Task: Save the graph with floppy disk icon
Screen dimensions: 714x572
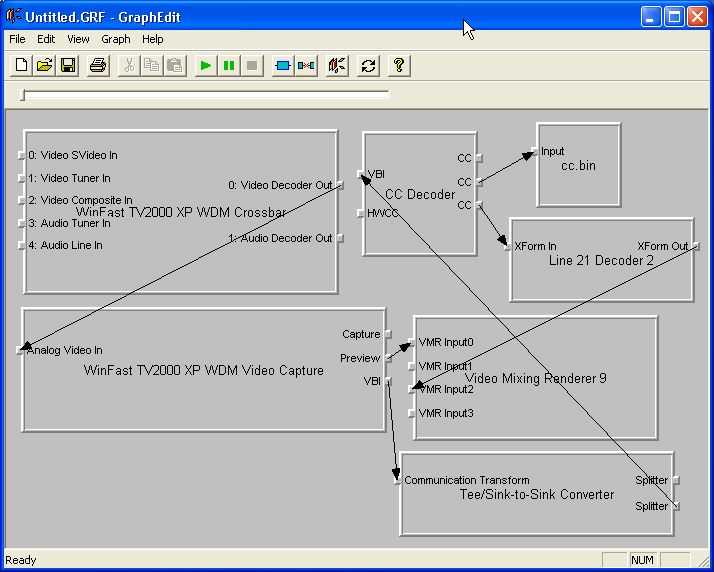Action: [68, 66]
